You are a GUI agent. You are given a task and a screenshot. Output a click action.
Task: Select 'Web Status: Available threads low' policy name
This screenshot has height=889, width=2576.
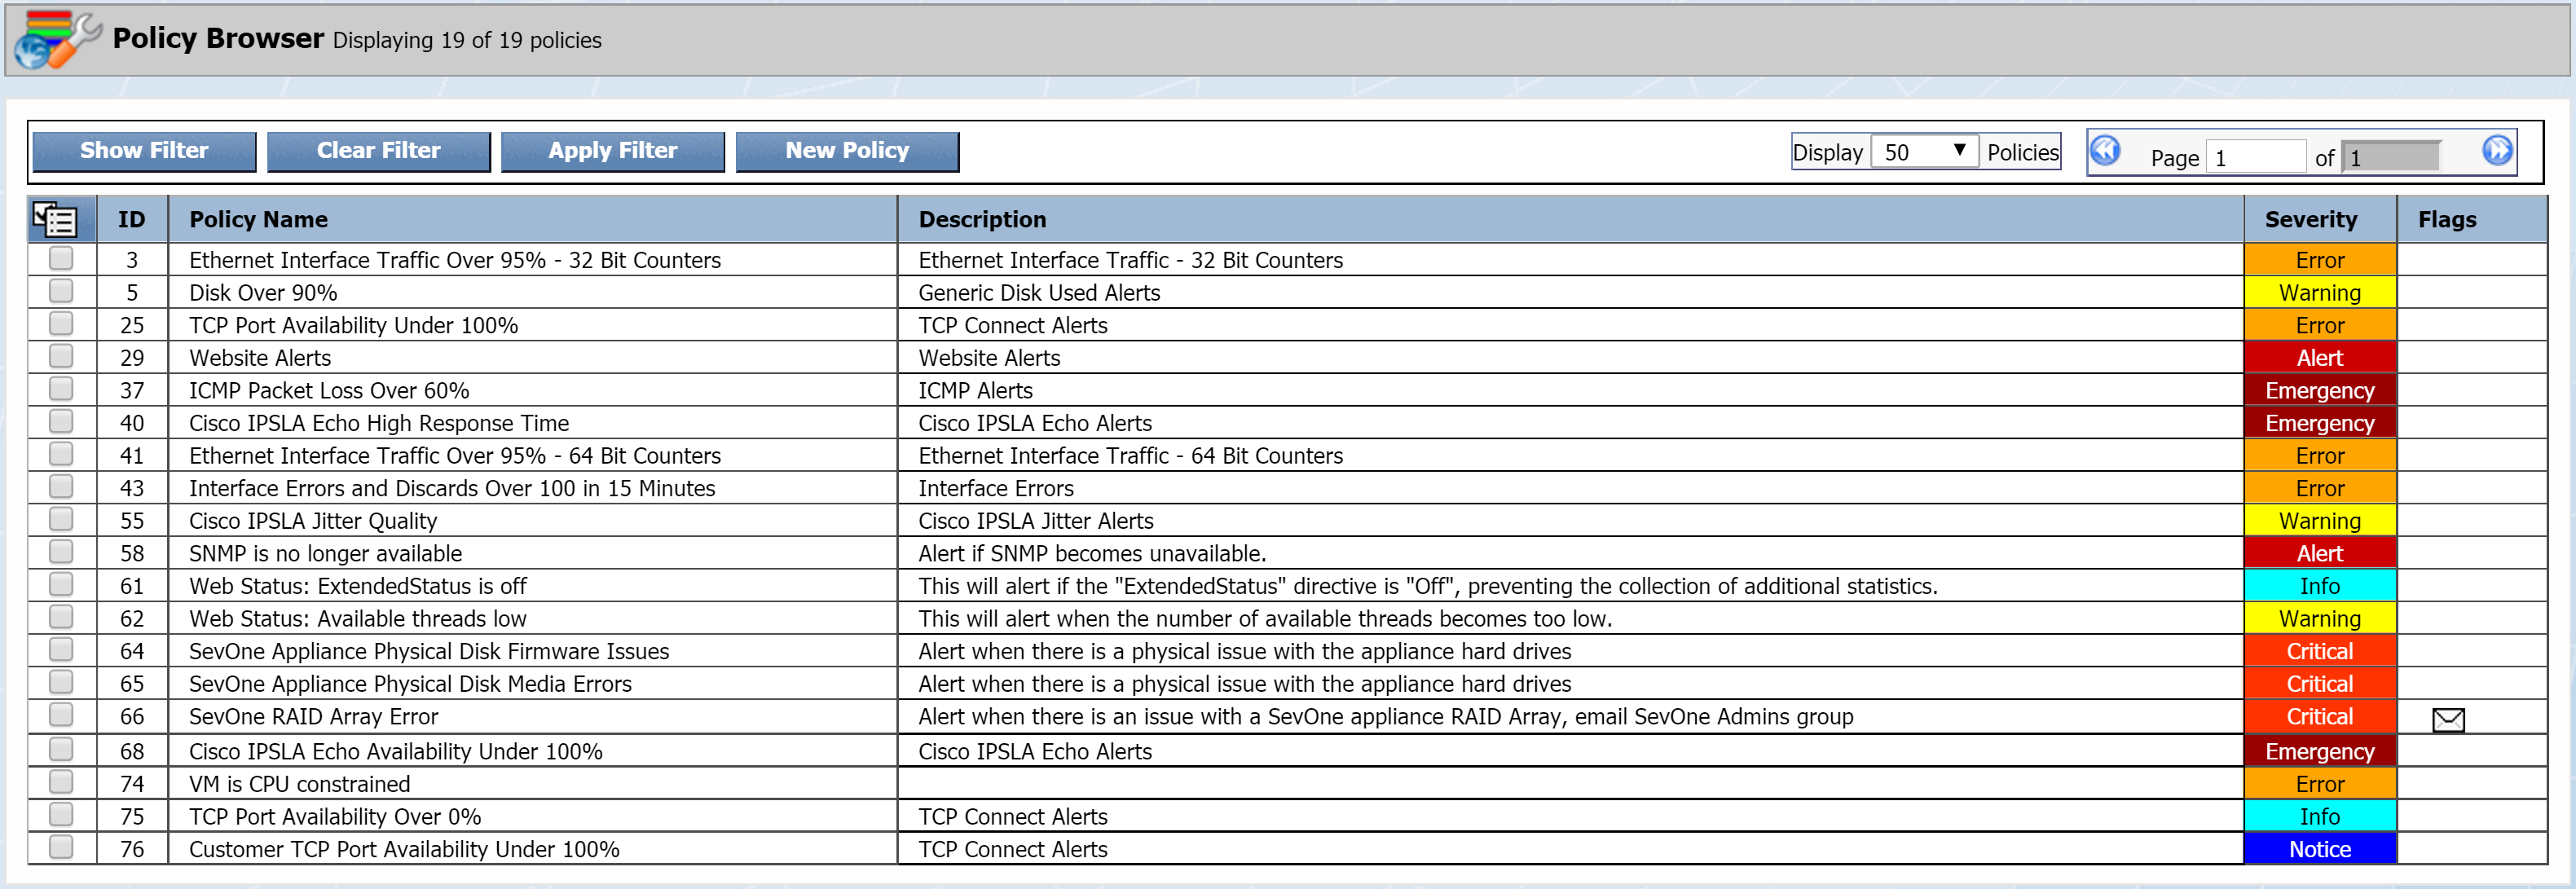357,619
